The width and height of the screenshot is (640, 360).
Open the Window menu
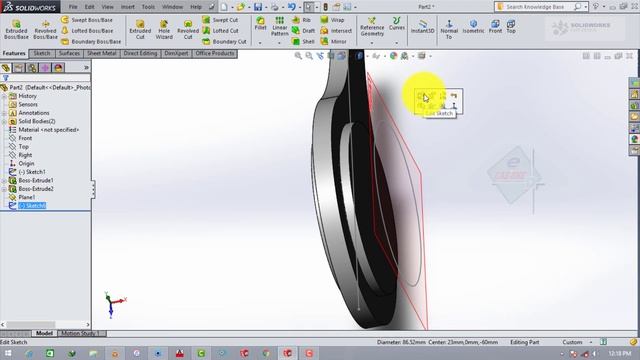click(x=172, y=7)
